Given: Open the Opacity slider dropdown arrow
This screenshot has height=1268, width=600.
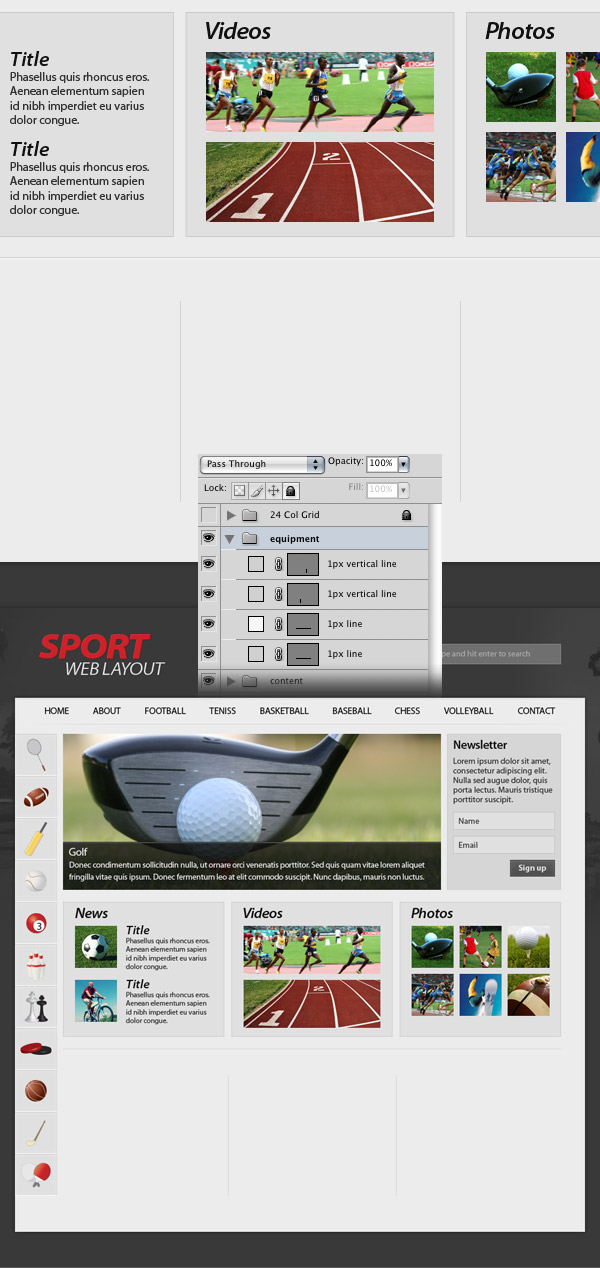Looking at the screenshot, I should tap(404, 464).
